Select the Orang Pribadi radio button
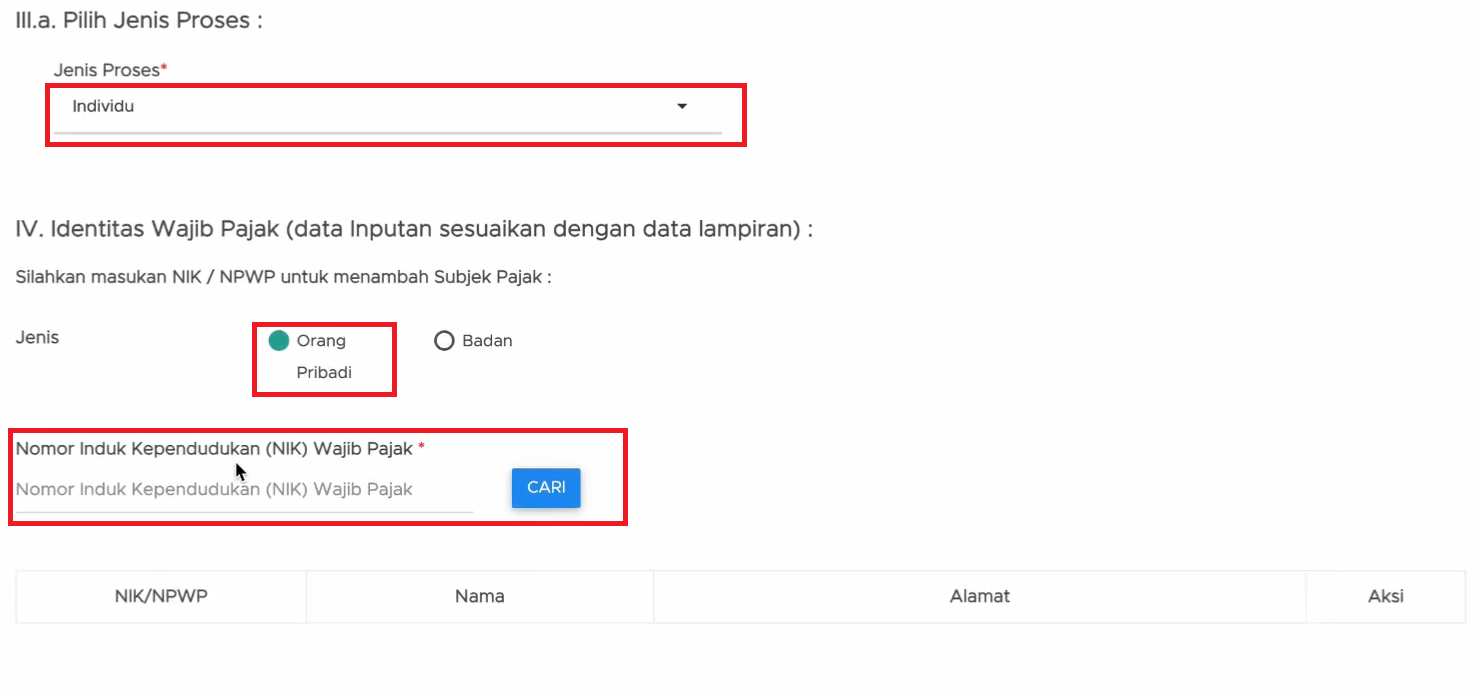Screen dimensions: 1477x695 coord(279,341)
